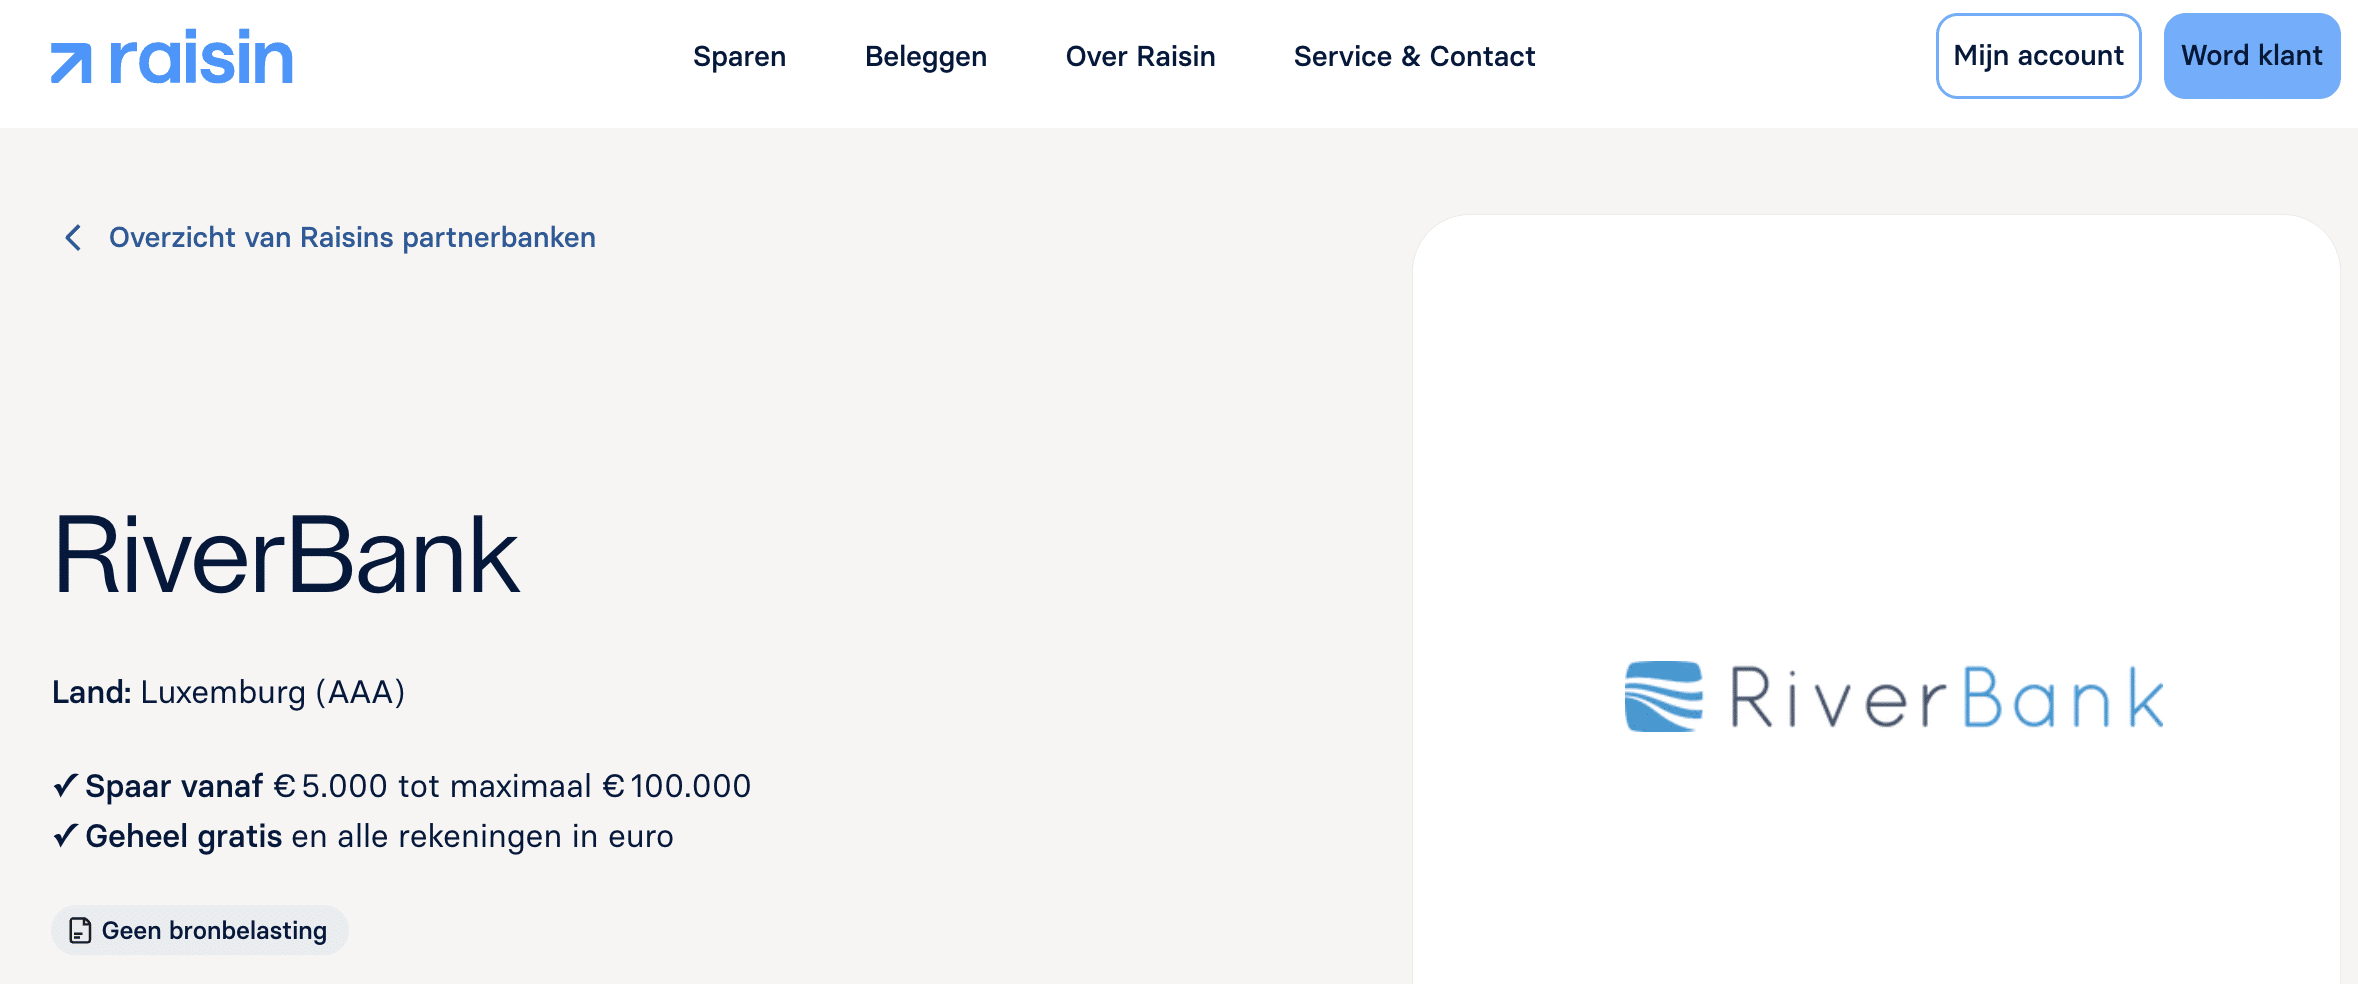Viewport: 2358px width, 984px height.
Task: Click the alle rekeningen in euro text
Action: [505, 836]
